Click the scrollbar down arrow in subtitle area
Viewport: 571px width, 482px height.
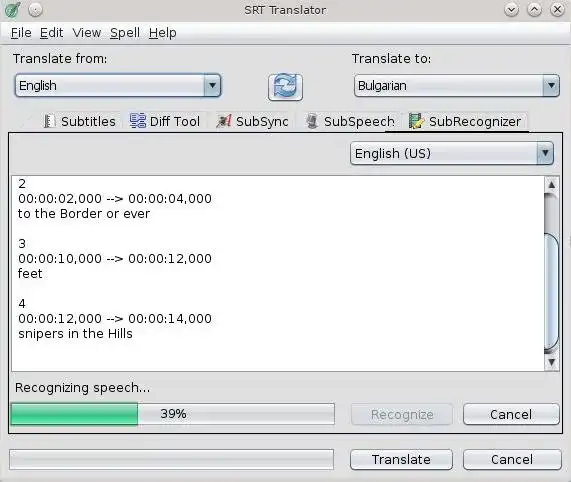pos(551,362)
